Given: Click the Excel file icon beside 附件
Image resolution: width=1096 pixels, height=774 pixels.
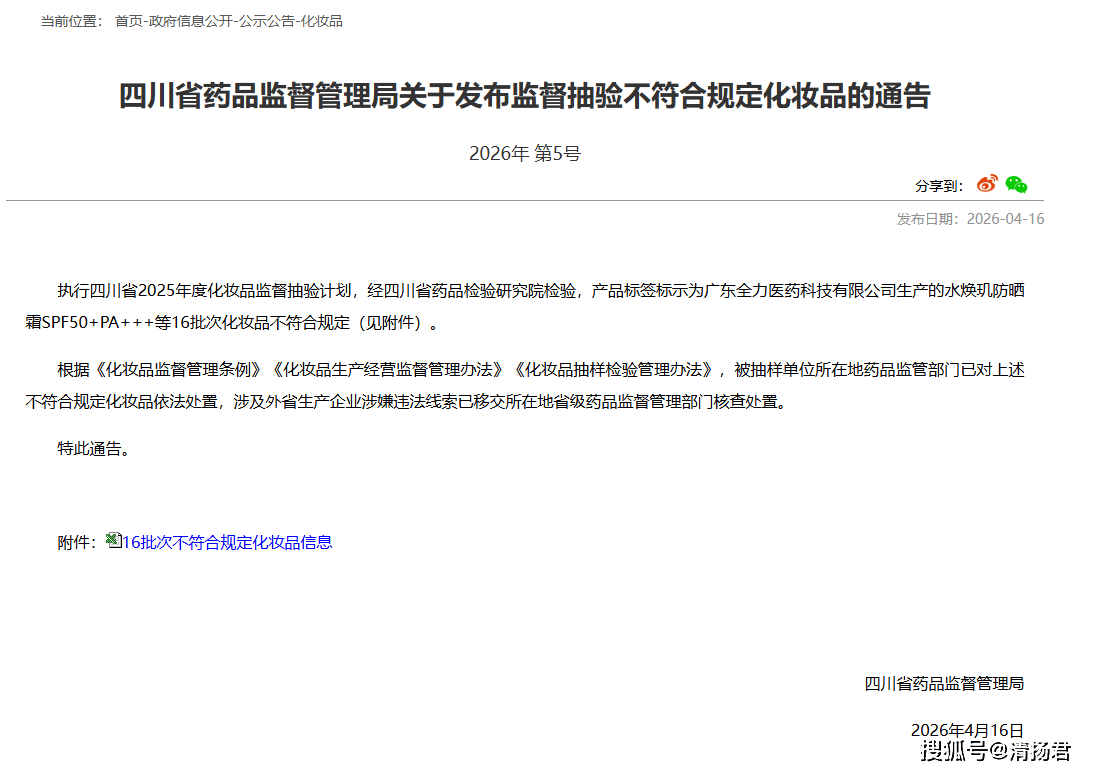Looking at the screenshot, I should [x=114, y=540].
